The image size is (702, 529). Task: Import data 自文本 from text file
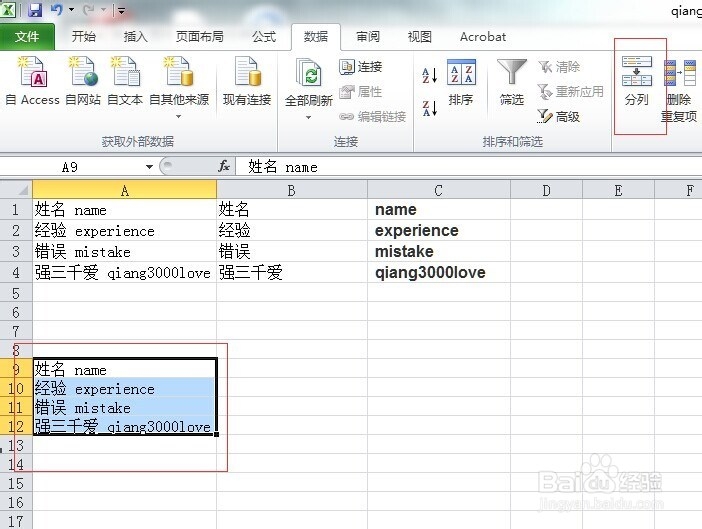click(125, 81)
